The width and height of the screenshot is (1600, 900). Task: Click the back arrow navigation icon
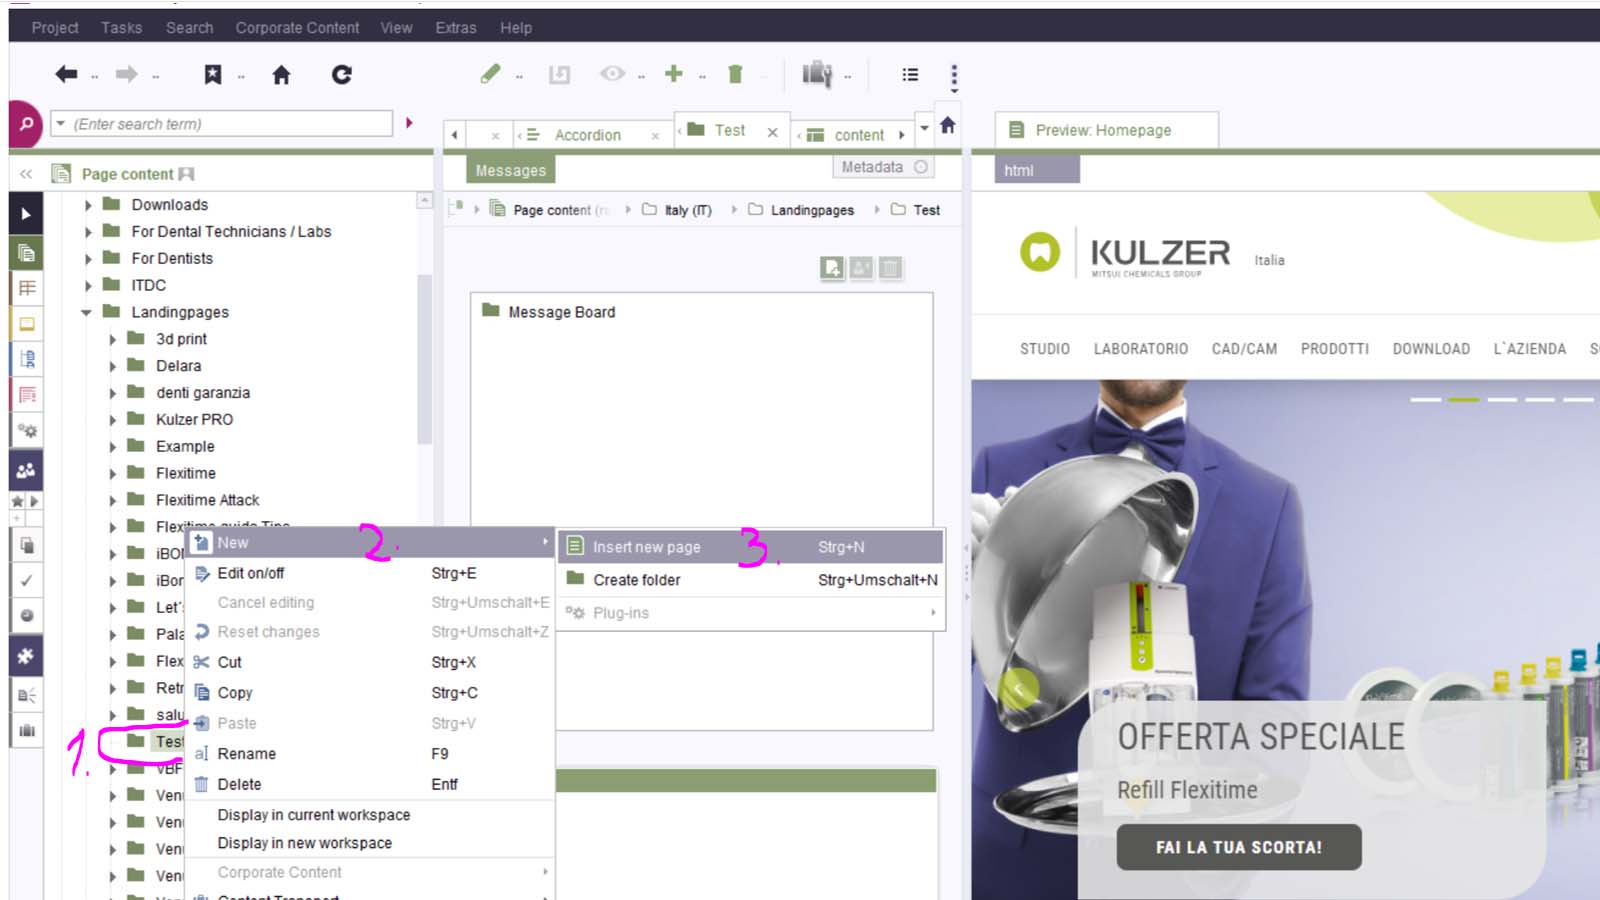click(66, 74)
